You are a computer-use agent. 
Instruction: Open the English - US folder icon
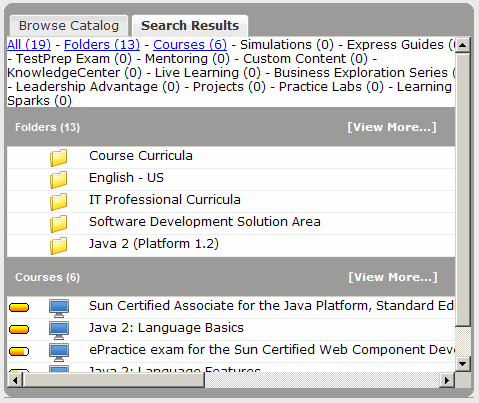point(59,179)
